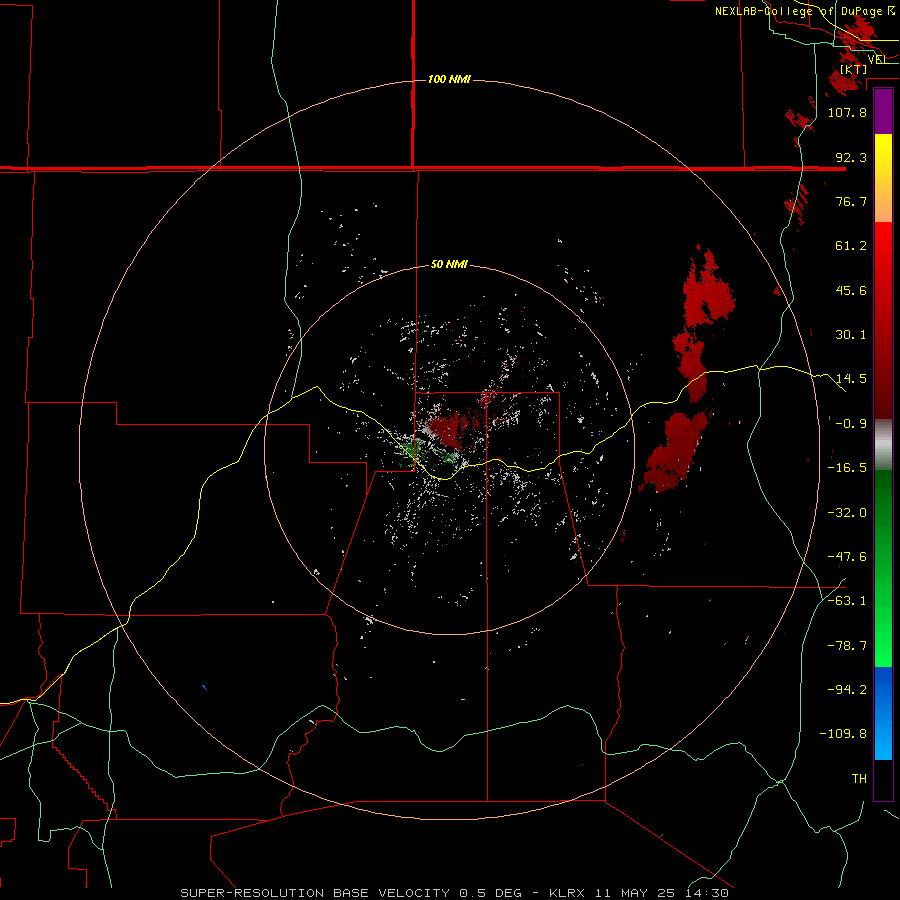
Task: Select the -94.2 scale value
Action: [847, 690]
